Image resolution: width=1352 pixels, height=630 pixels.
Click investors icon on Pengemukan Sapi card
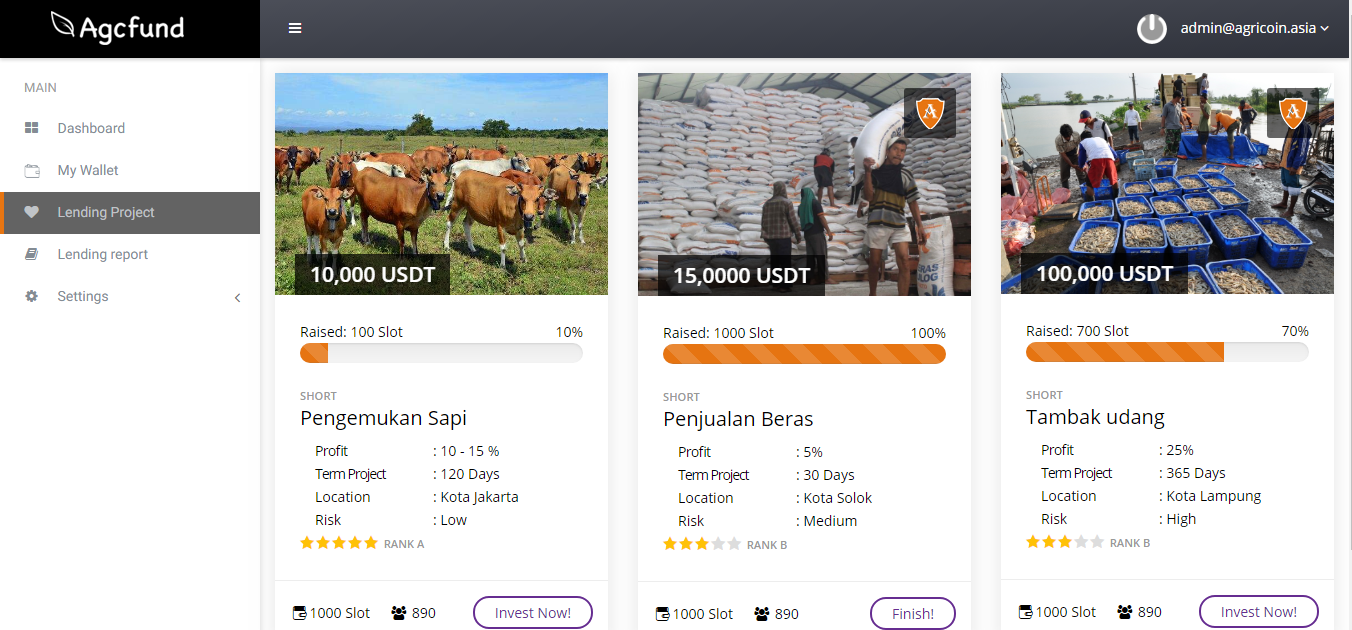(400, 612)
